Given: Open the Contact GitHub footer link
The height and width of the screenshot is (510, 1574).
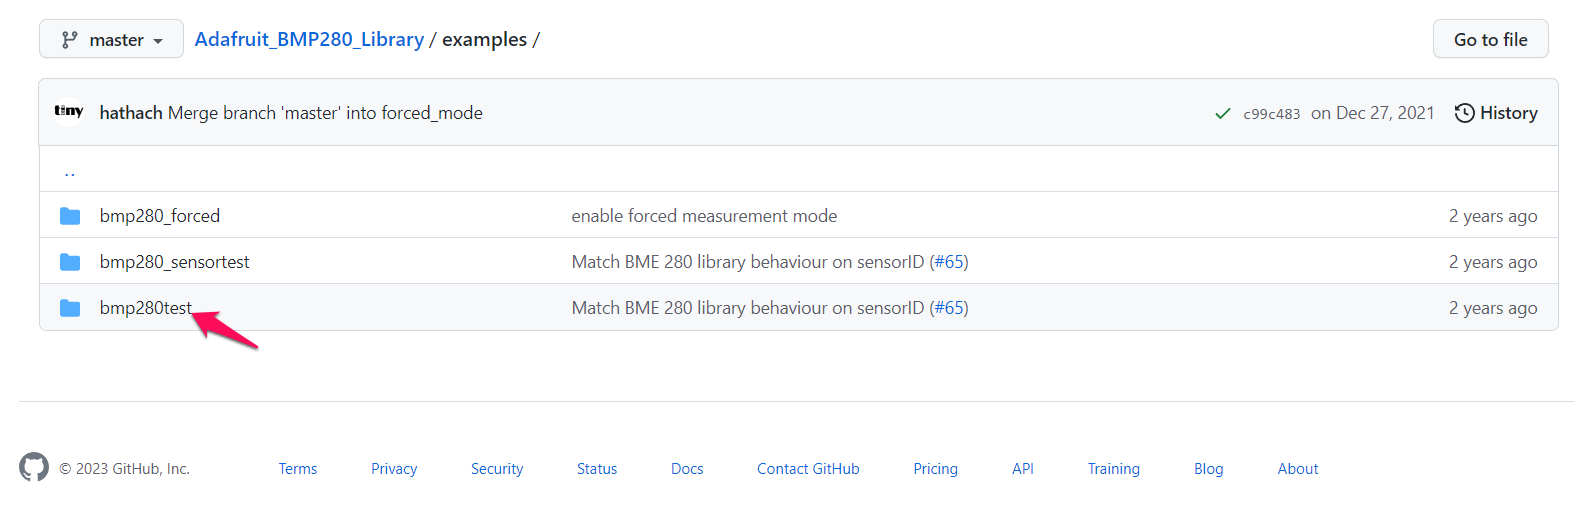Looking at the screenshot, I should (808, 469).
